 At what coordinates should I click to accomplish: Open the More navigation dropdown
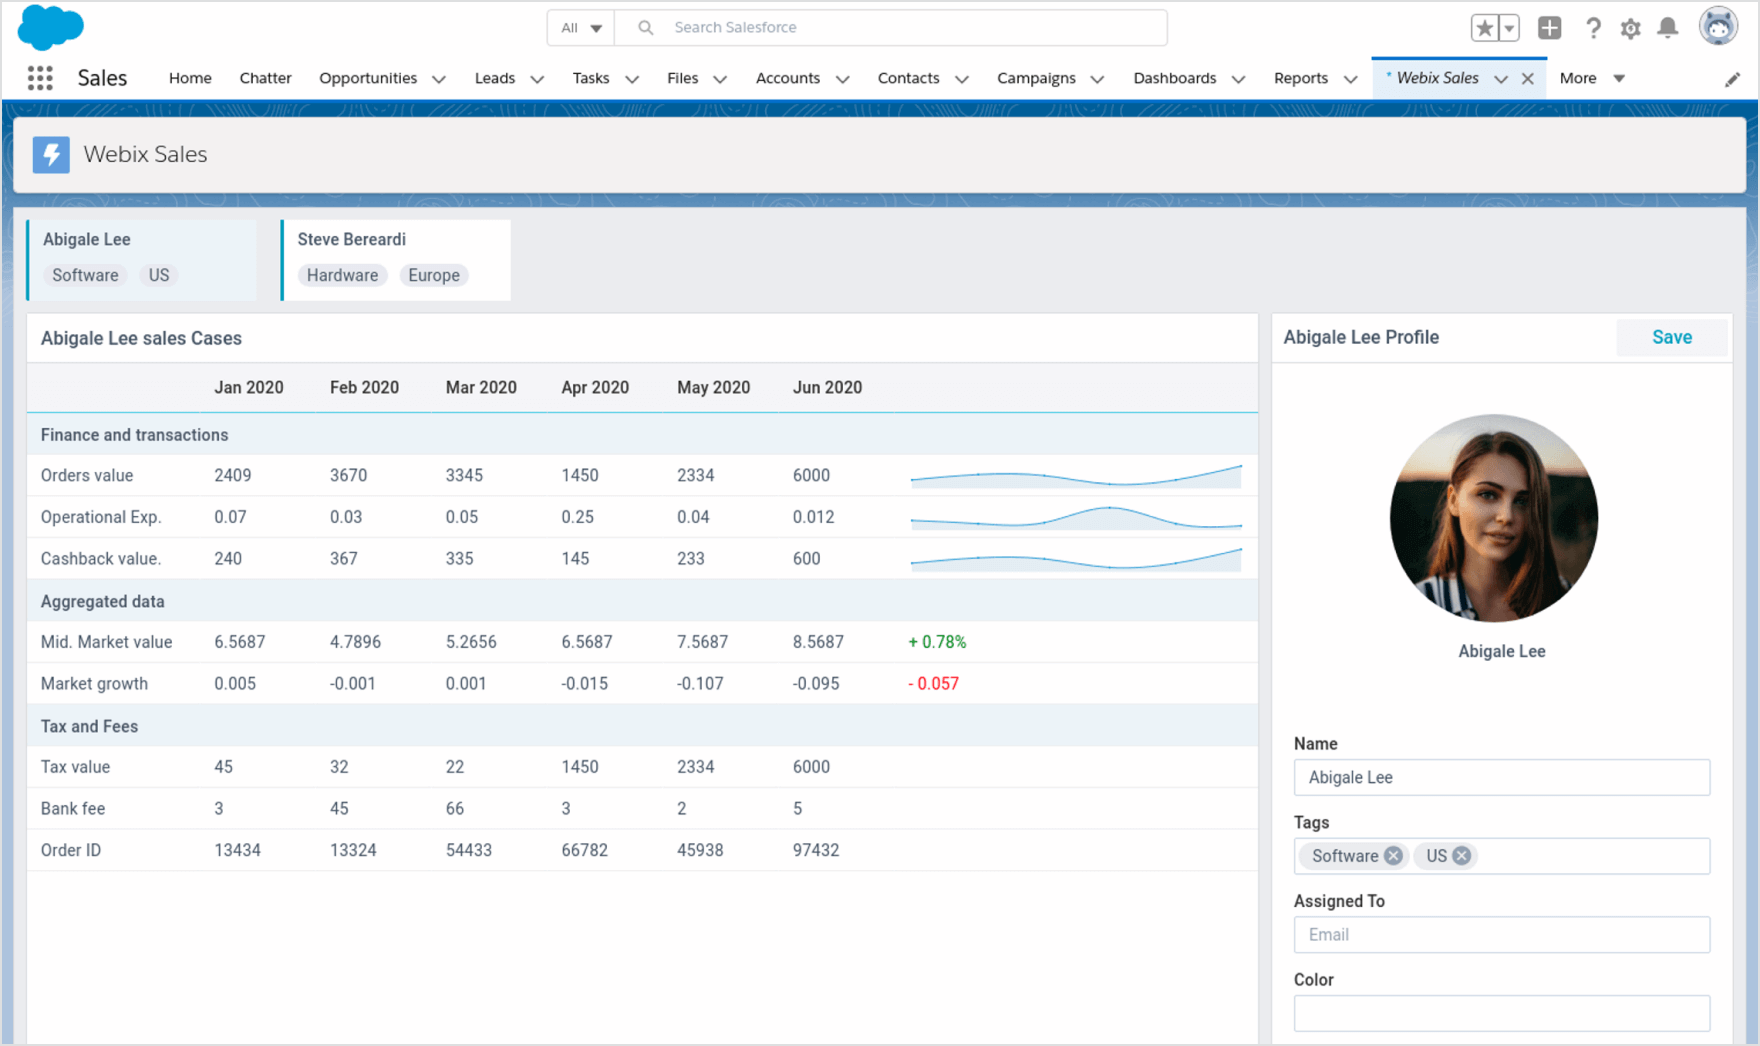click(x=1592, y=78)
